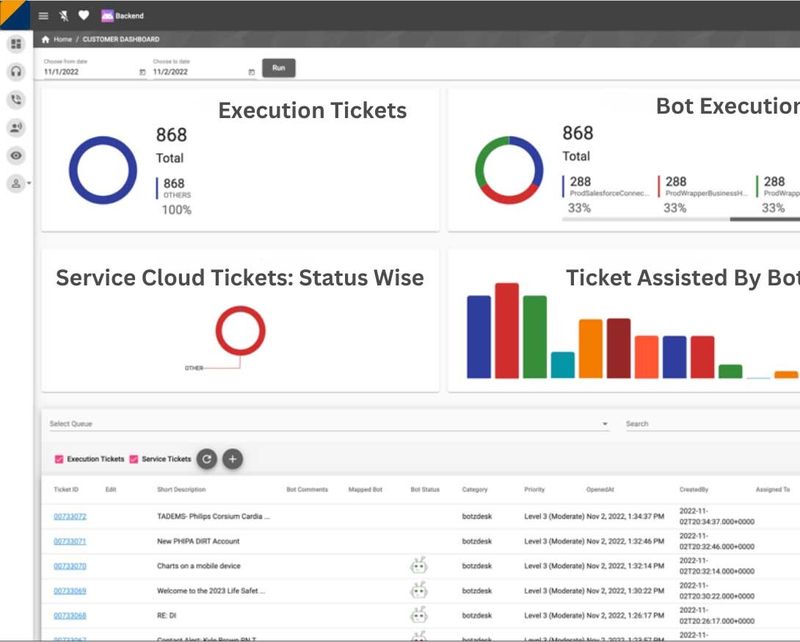Image resolution: width=800 pixels, height=642 pixels.
Task: Click bot status icon for ticket 00733070
Action: (x=418, y=566)
